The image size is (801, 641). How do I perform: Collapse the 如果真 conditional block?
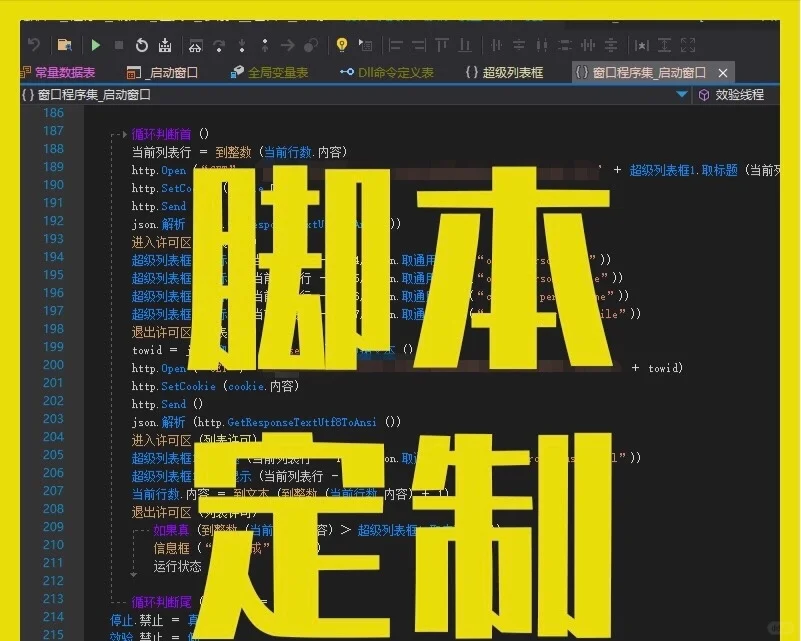coord(131,530)
